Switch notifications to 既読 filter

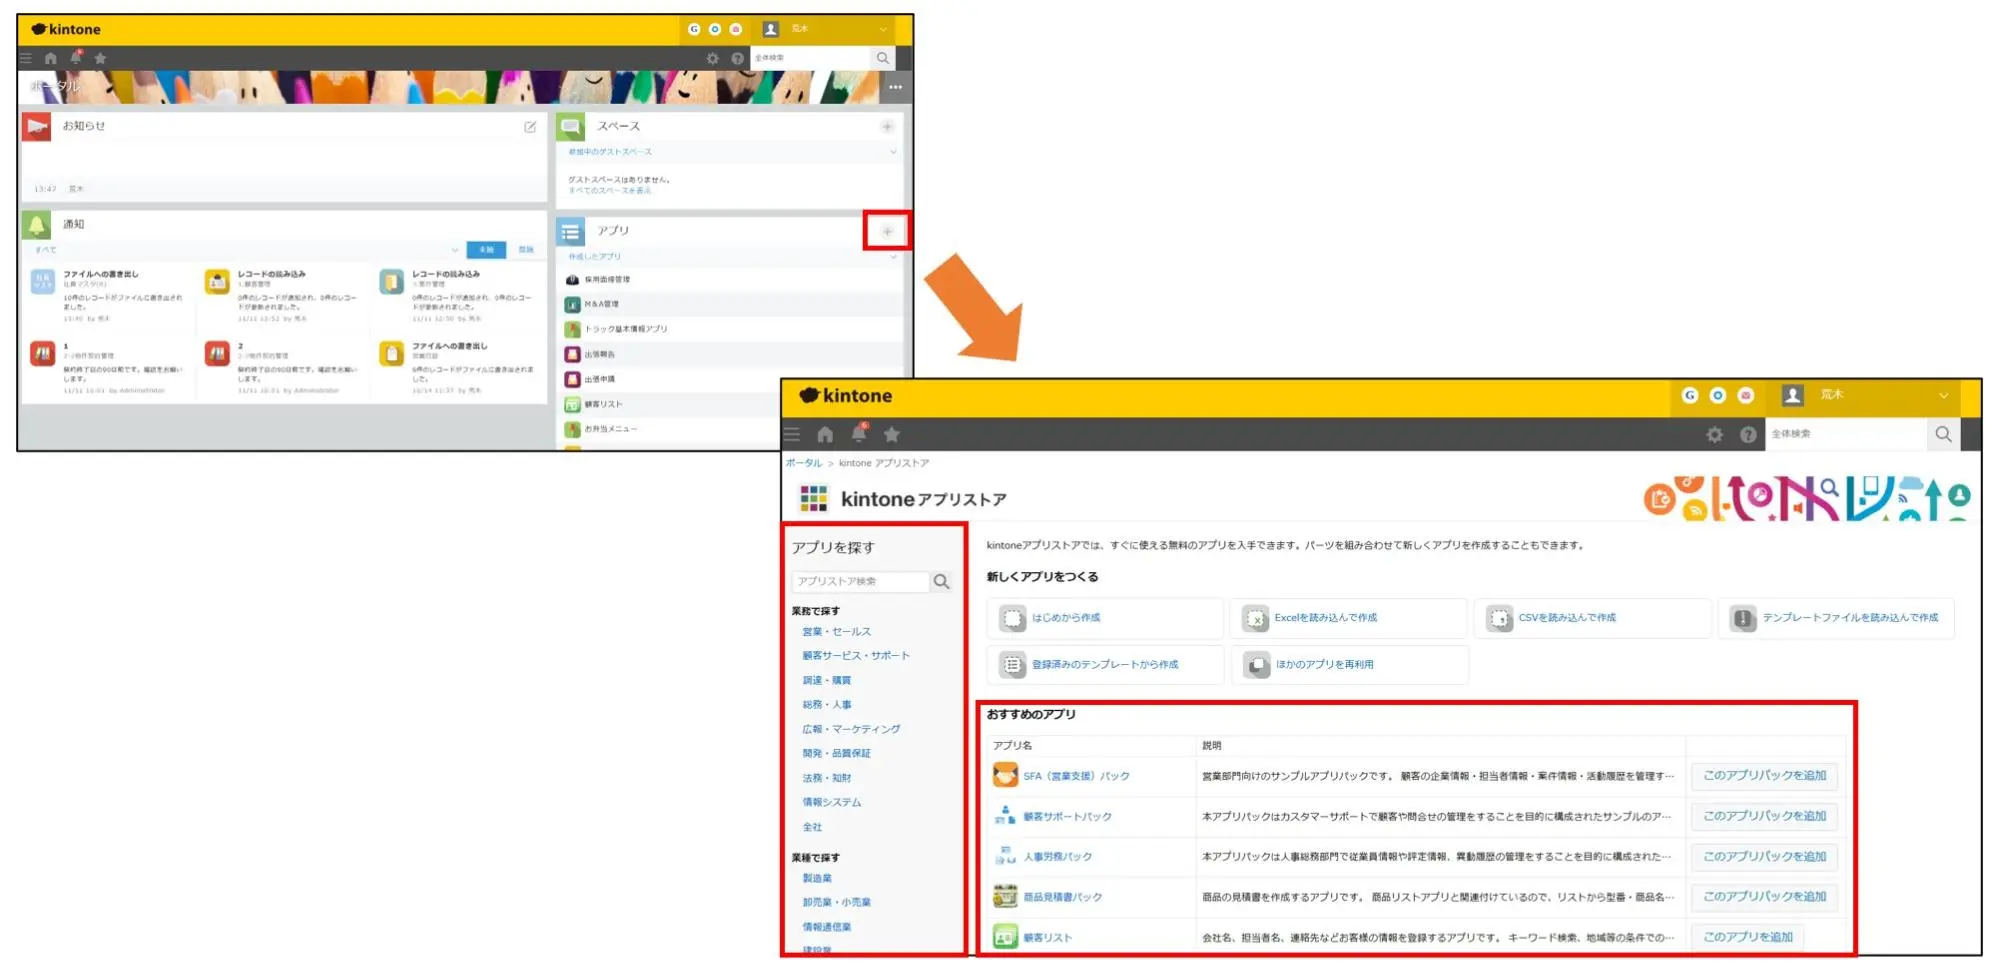tap(526, 249)
